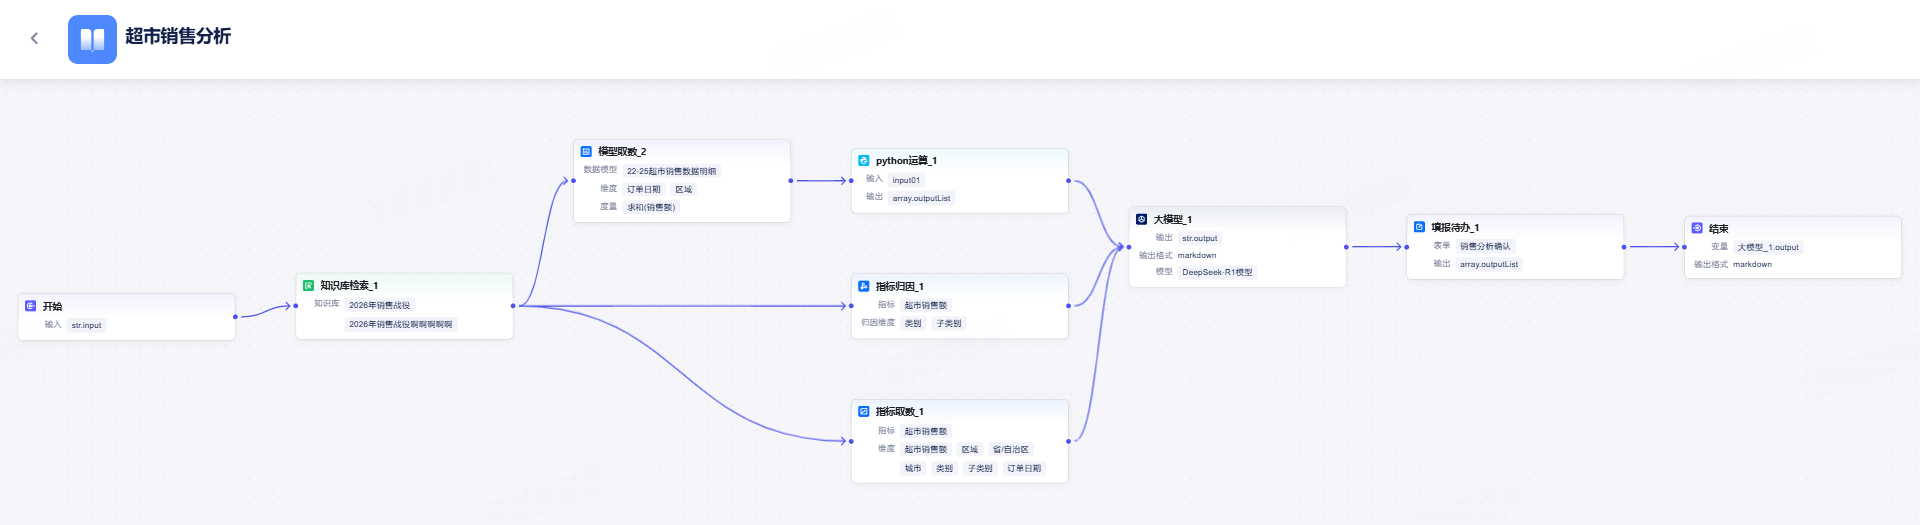Click the 指标归因_1 node icon
The image size is (1920, 525).
[864, 286]
